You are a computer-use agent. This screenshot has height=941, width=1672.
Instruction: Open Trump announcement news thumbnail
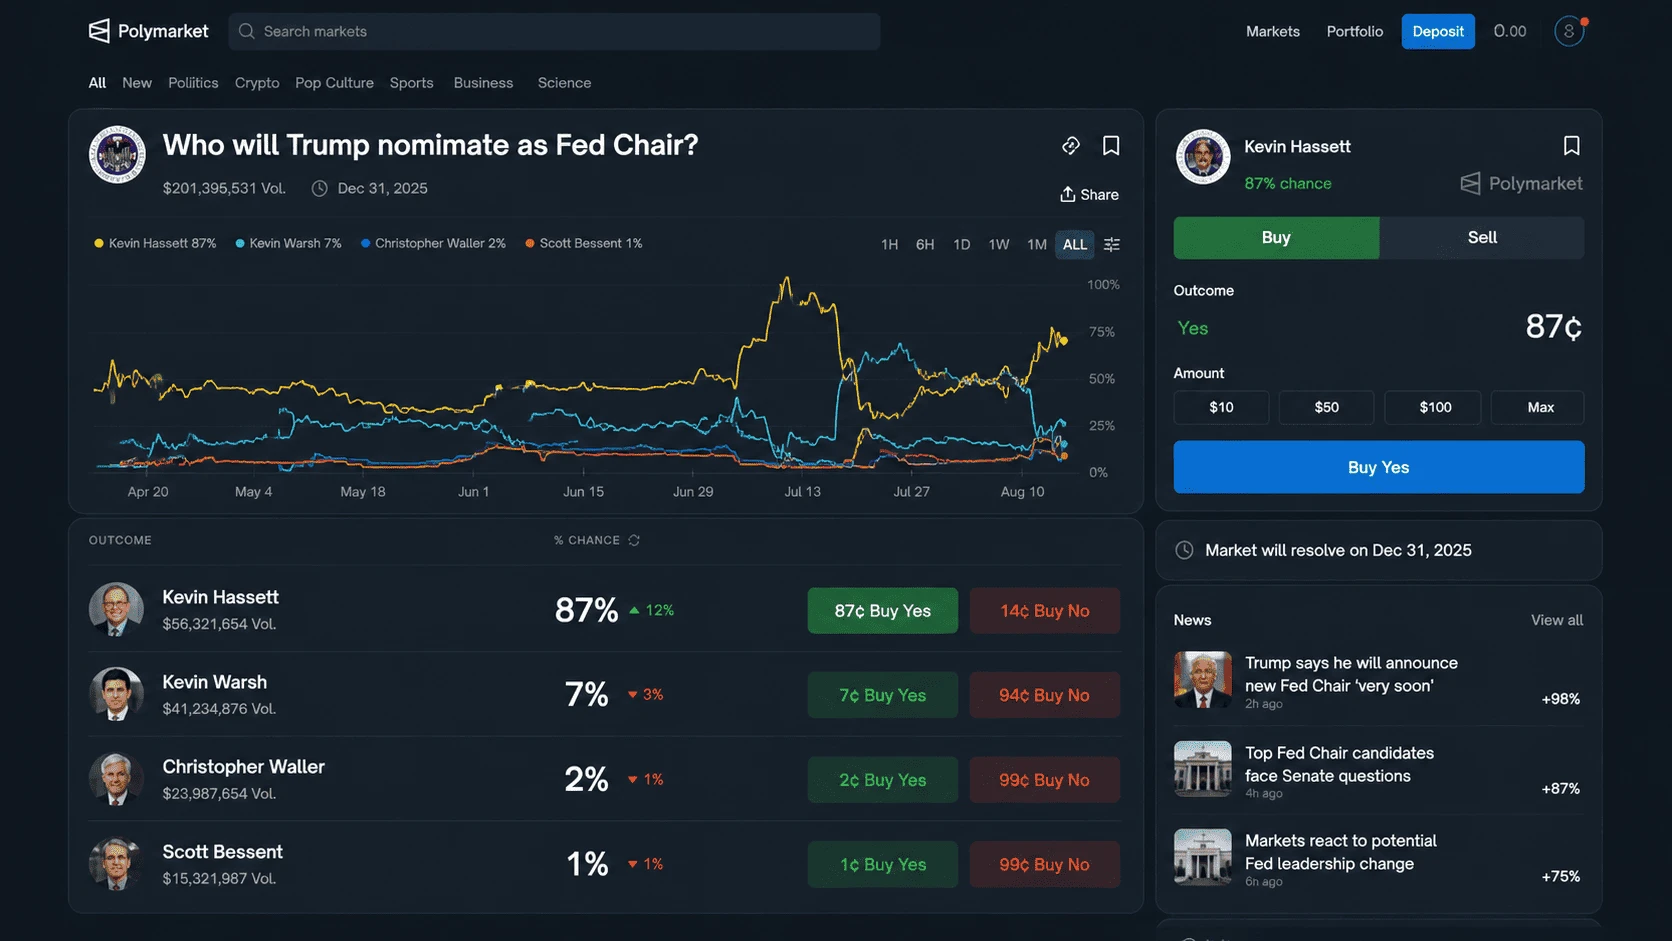point(1203,680)
